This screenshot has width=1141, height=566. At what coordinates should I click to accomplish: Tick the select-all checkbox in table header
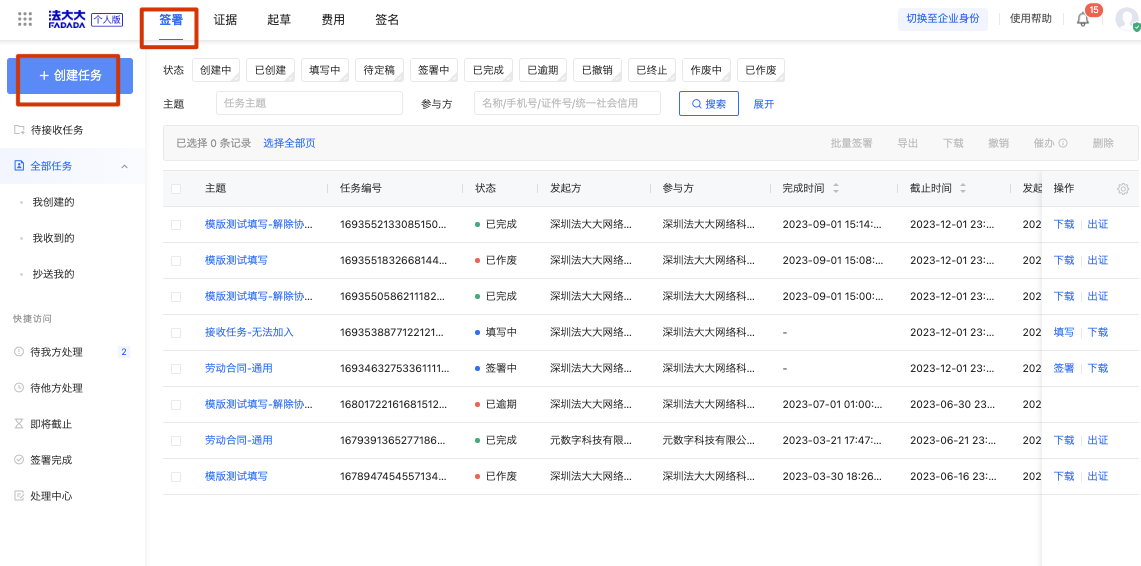176,188
